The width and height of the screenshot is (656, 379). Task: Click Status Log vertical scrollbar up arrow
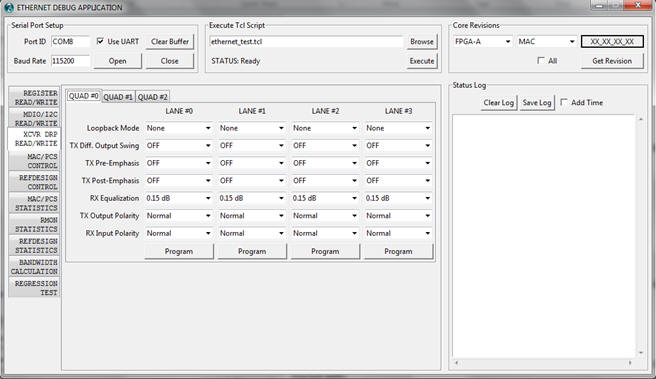pyautogui.click(x=641, y=119)
